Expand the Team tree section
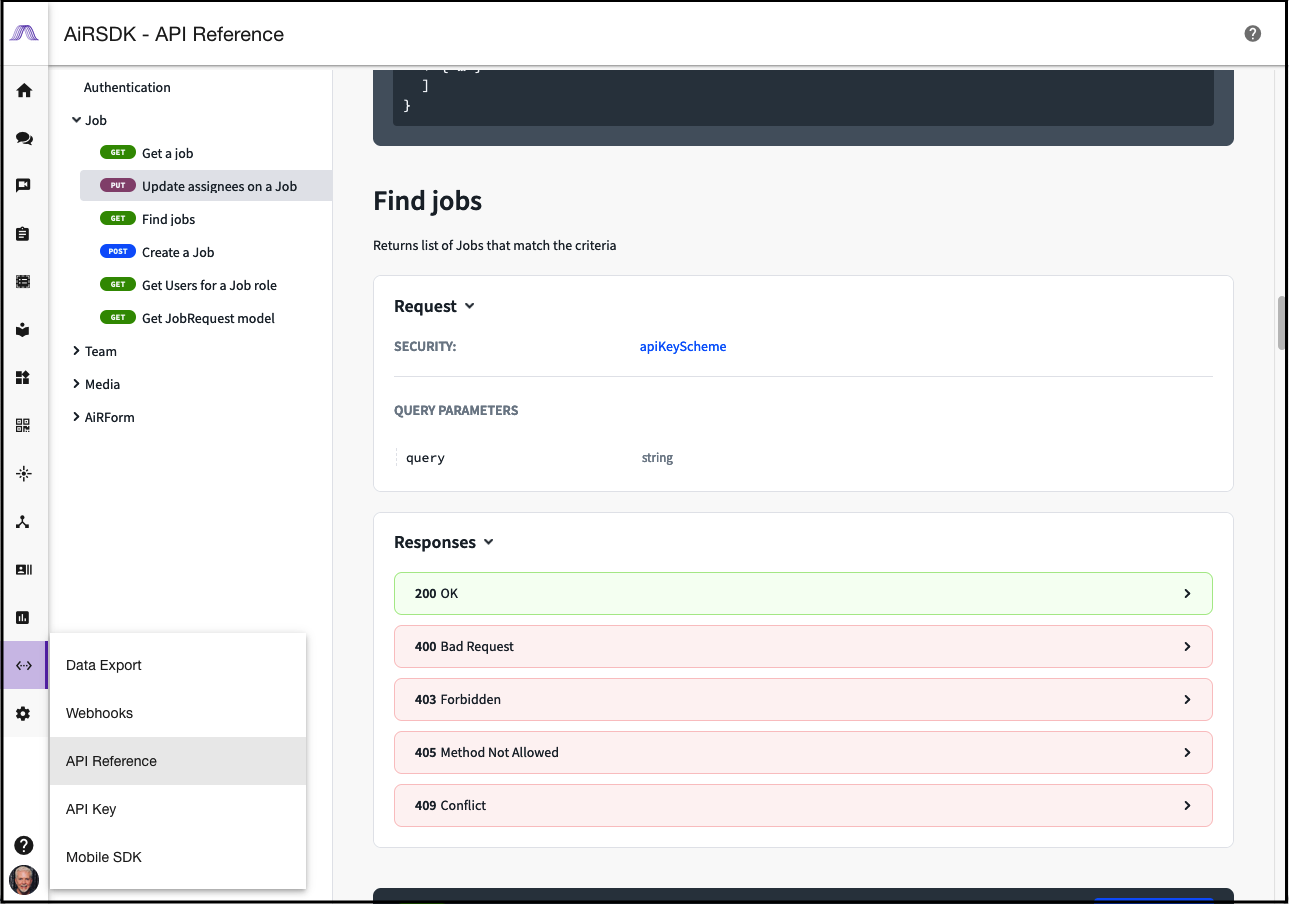 click(76, 351)
